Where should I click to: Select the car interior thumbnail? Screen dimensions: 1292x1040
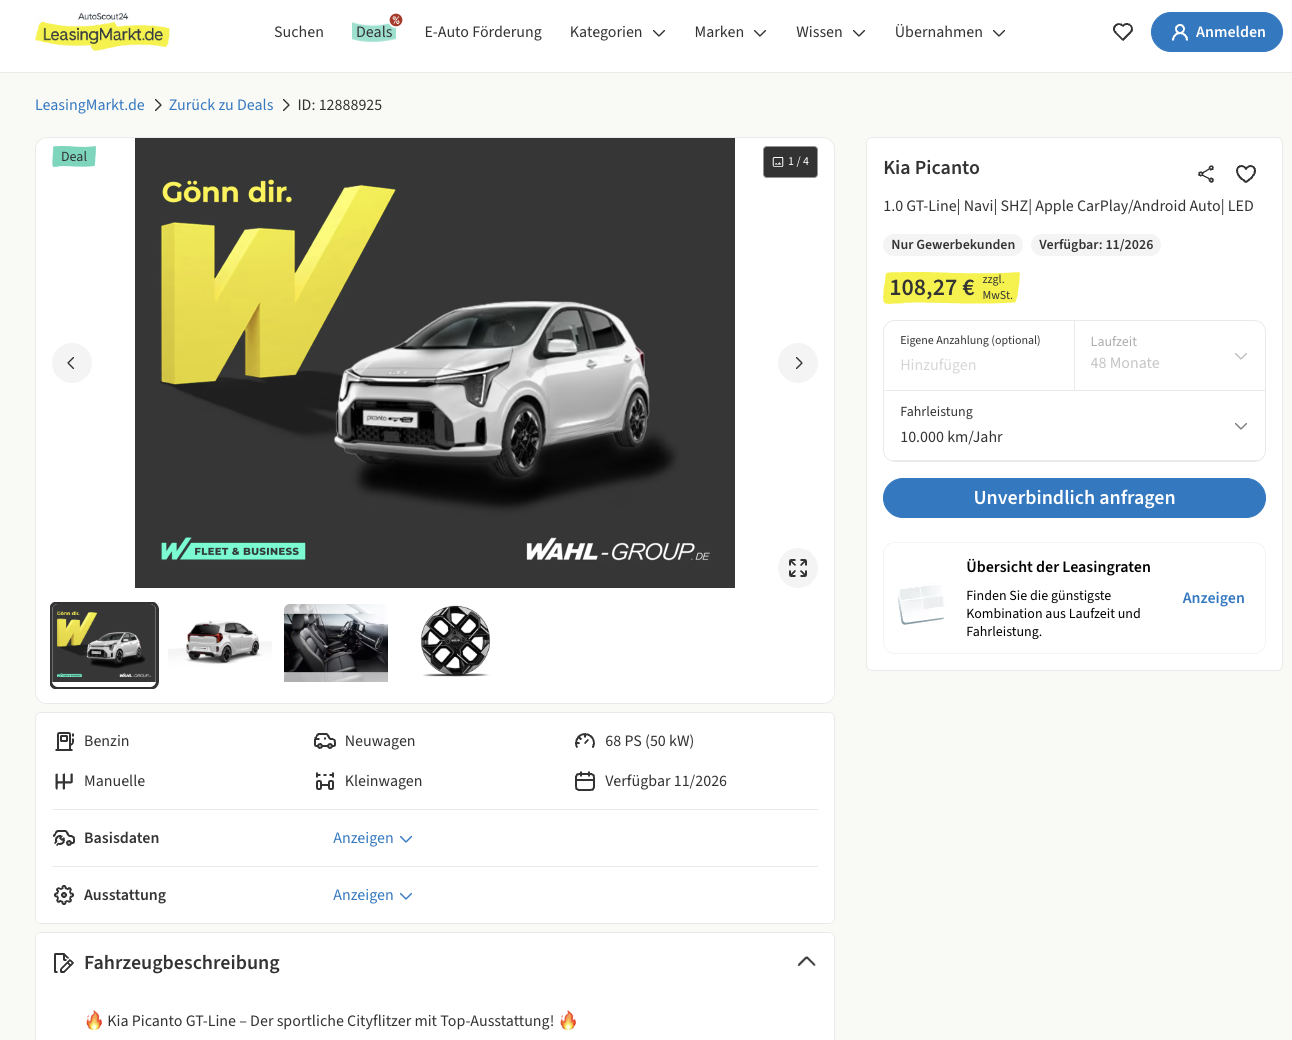coord(336,643)
